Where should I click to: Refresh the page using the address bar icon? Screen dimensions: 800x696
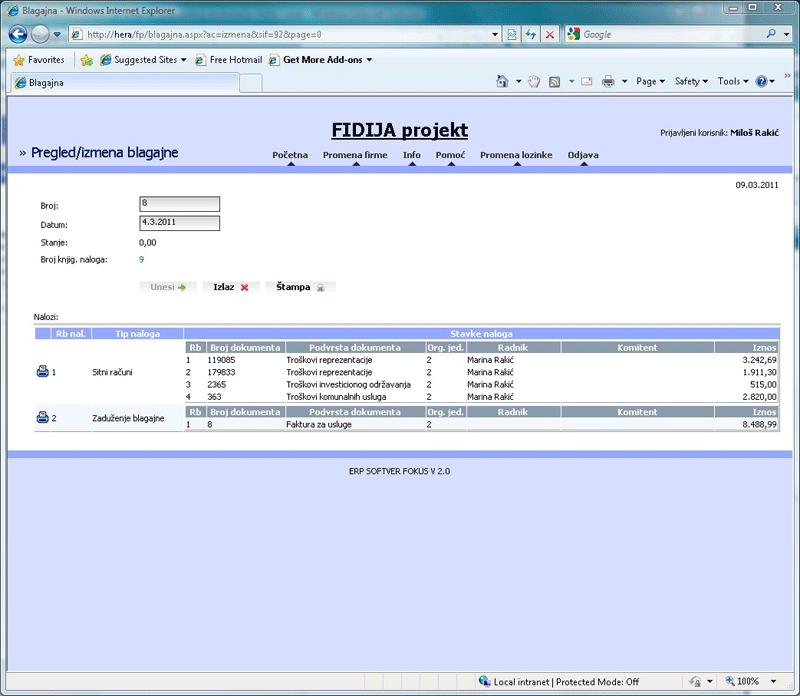[530, 34]
